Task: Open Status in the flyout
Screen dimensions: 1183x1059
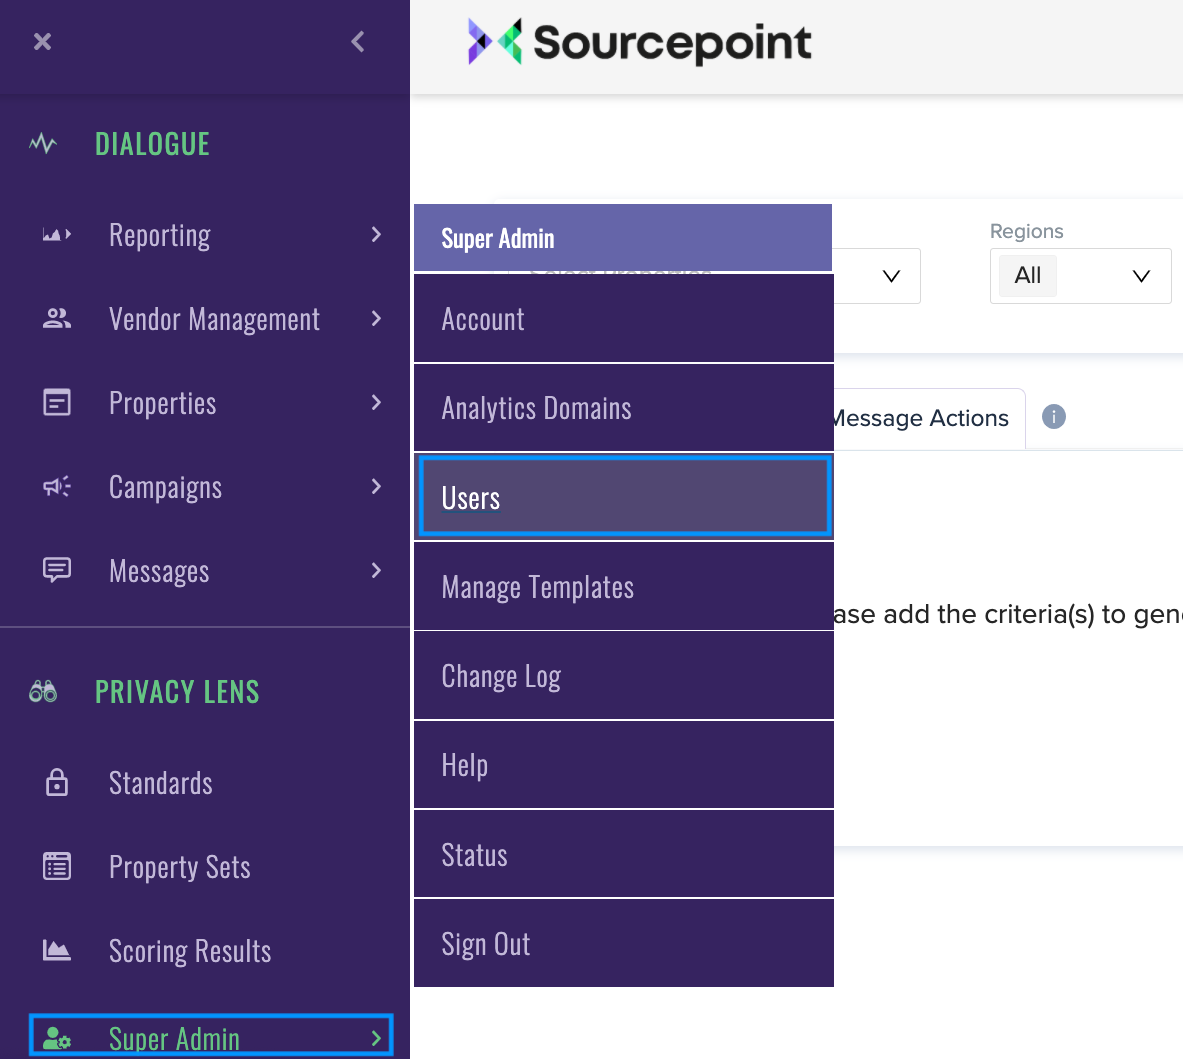Action: coord(624,855)
